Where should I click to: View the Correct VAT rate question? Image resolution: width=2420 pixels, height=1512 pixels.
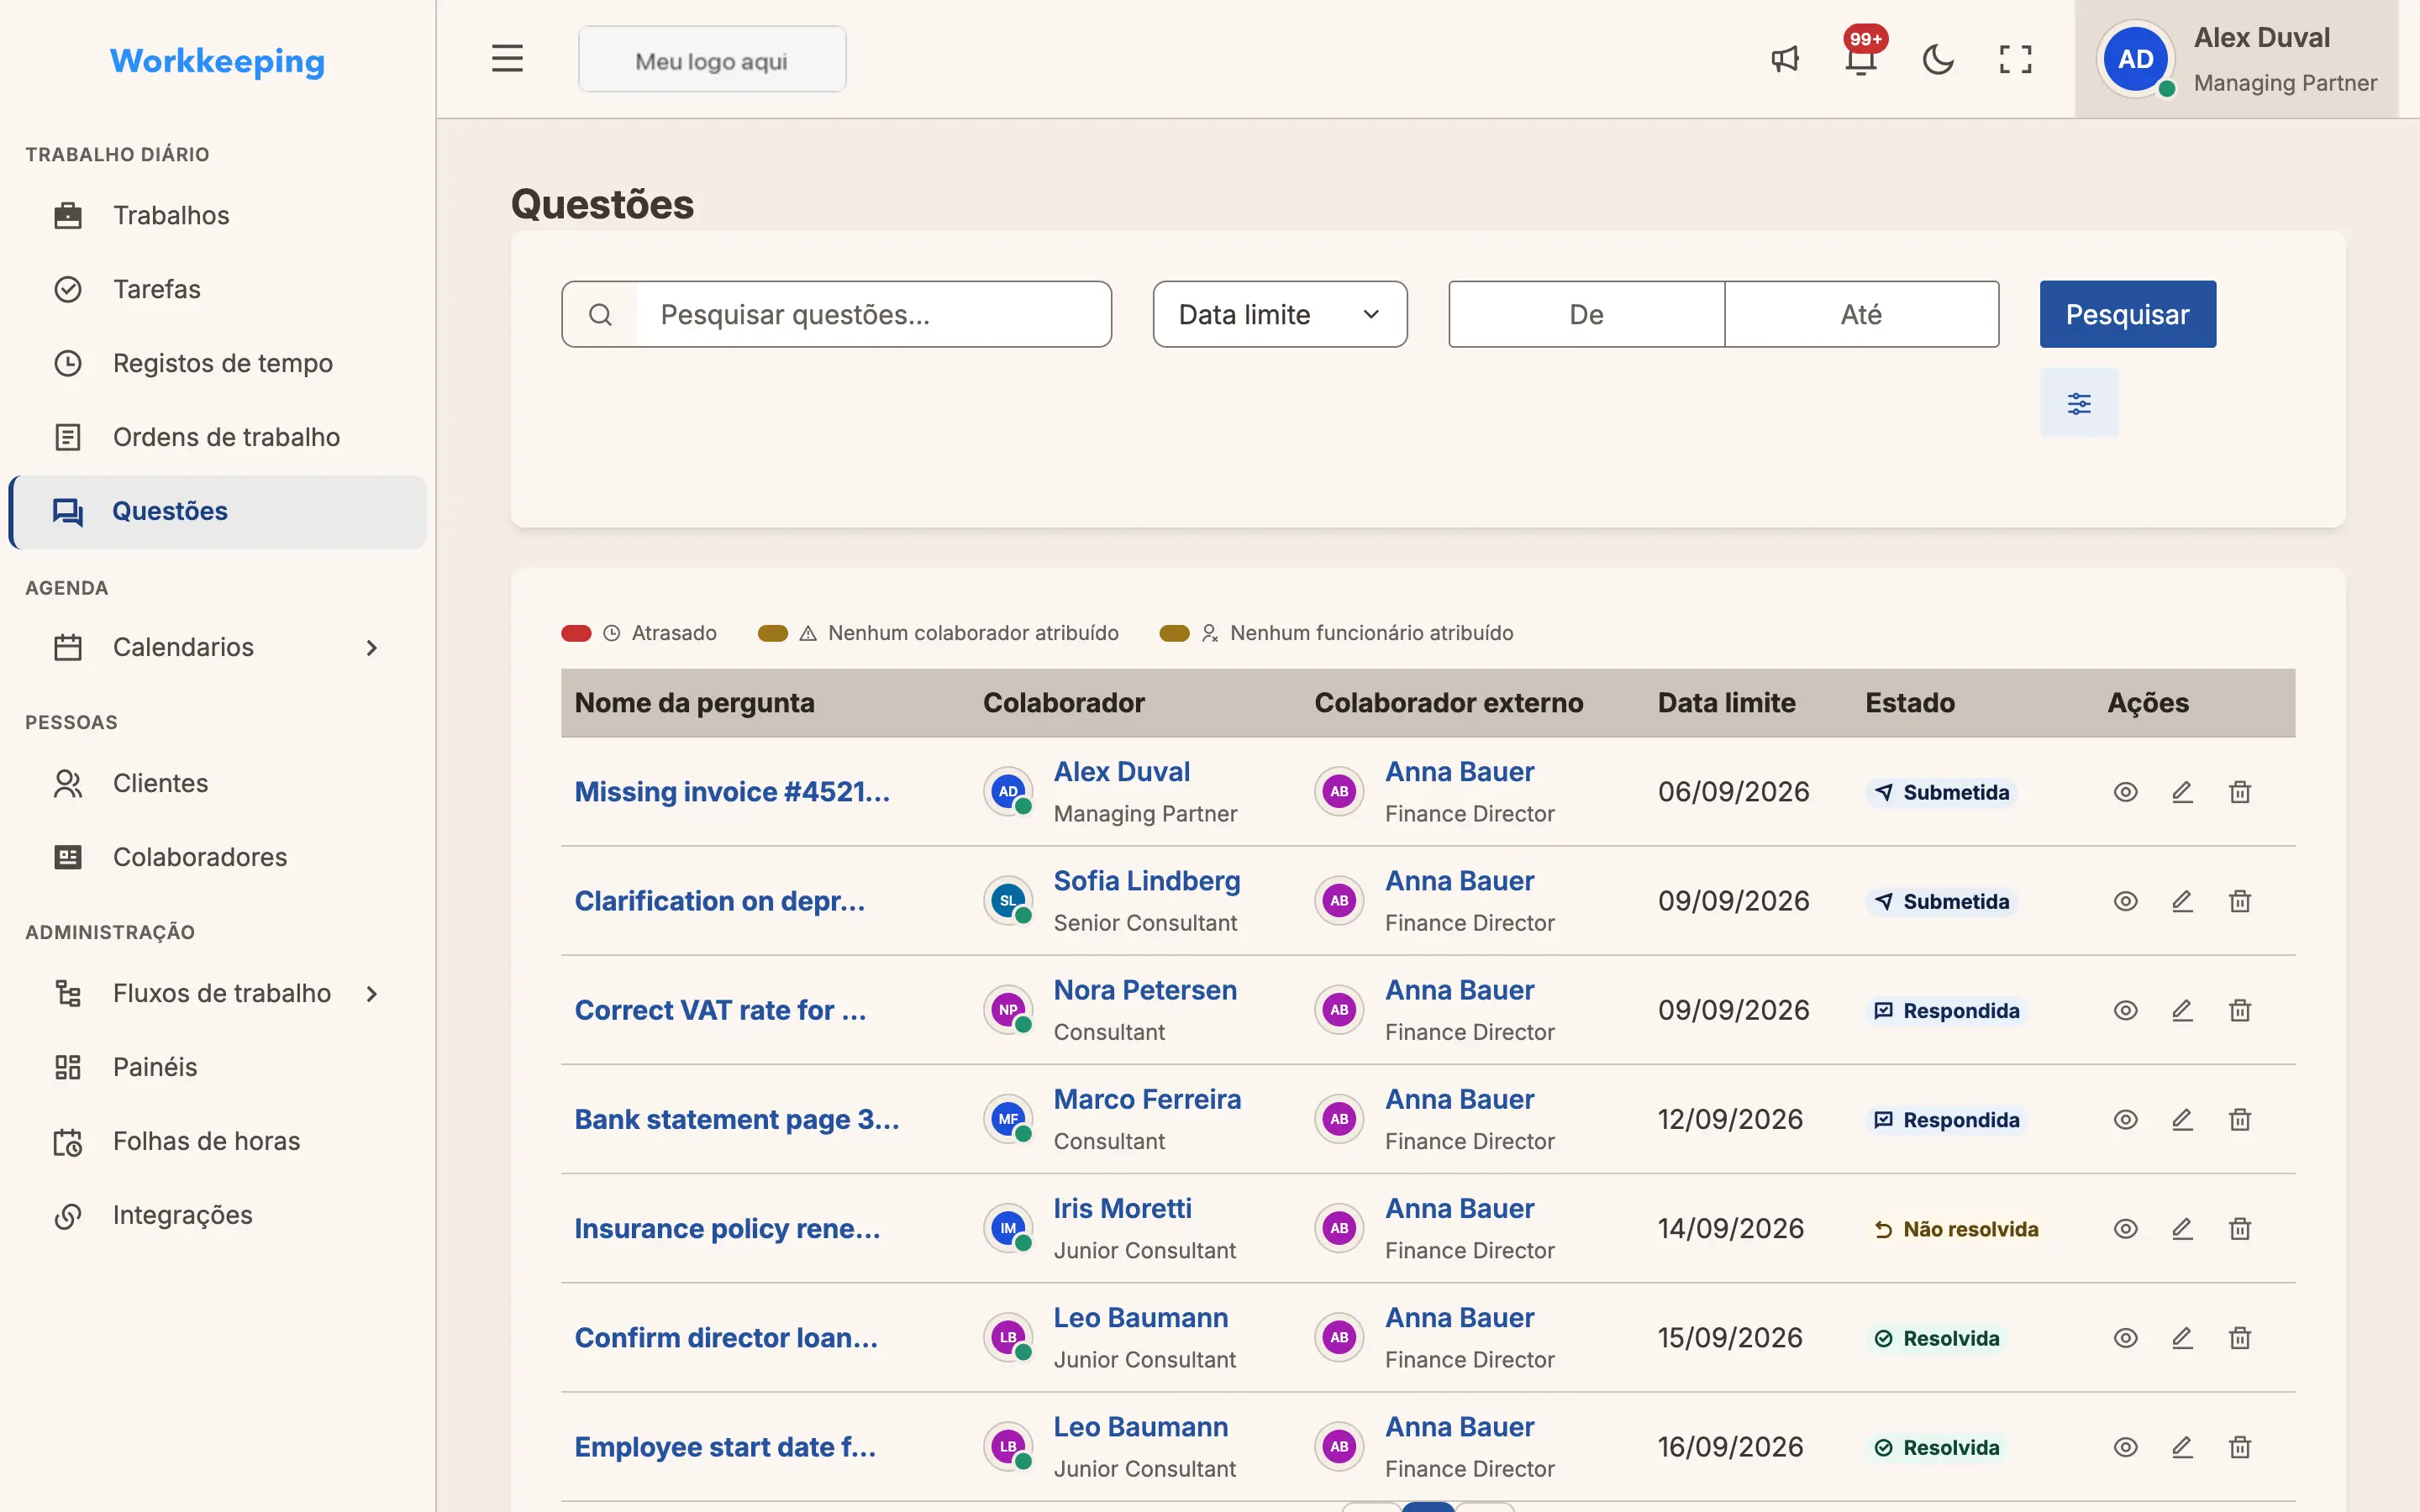click(2125, 1010)
